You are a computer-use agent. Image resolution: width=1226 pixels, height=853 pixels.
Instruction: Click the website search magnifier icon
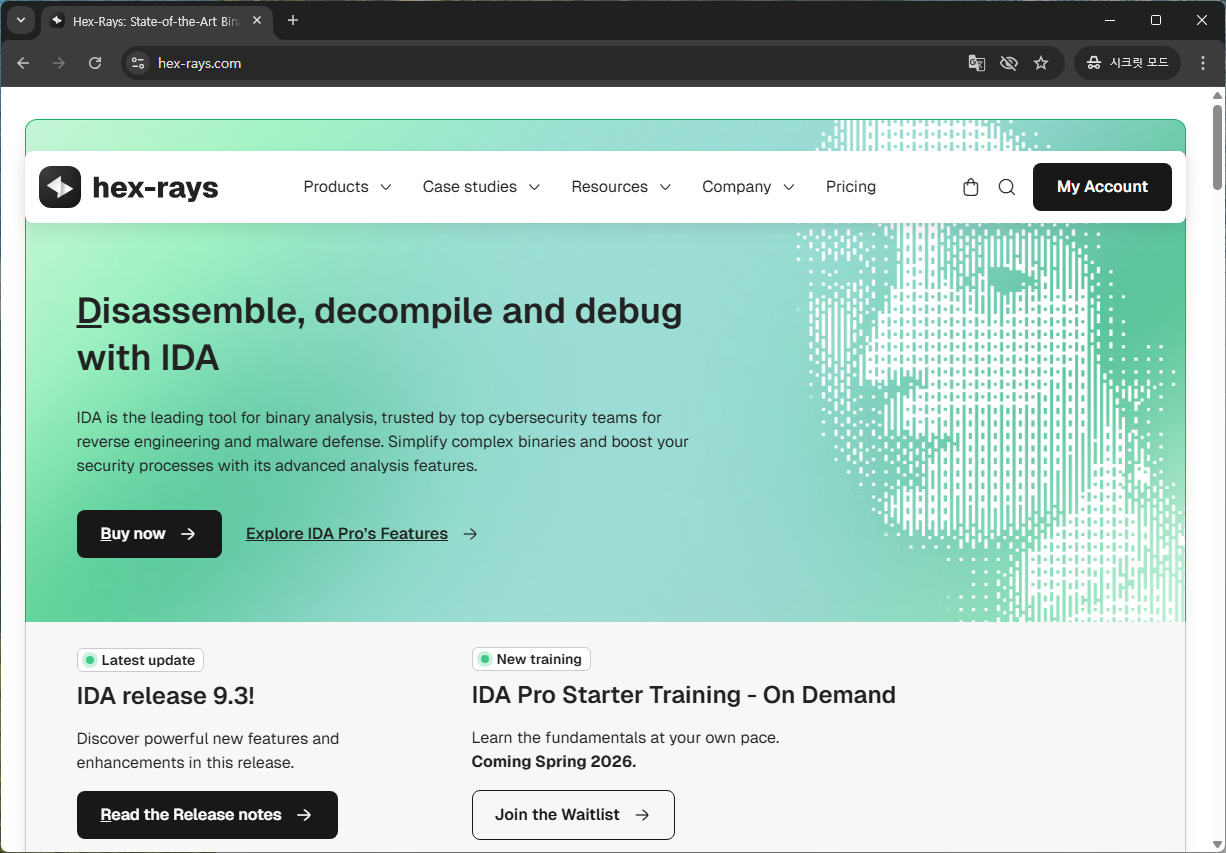click(x=1007, y=187)
